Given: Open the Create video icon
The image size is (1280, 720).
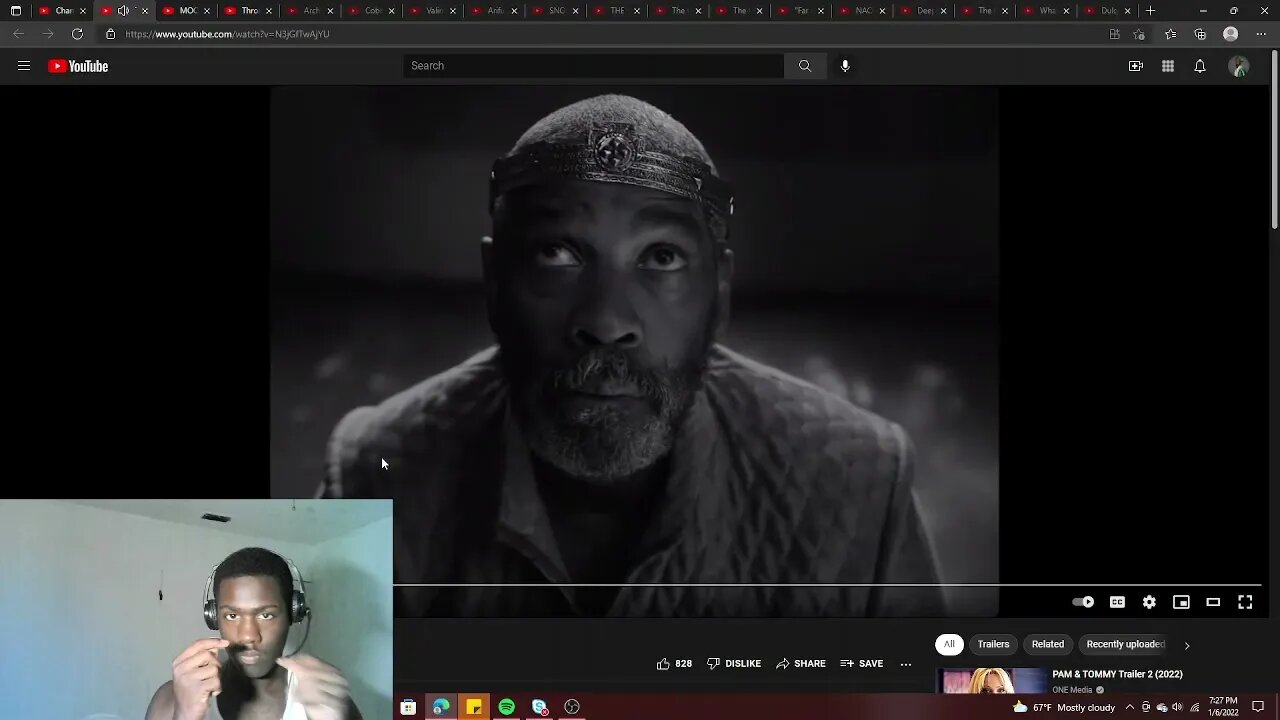Looking at the screenshot, I should click(1136, 66).
